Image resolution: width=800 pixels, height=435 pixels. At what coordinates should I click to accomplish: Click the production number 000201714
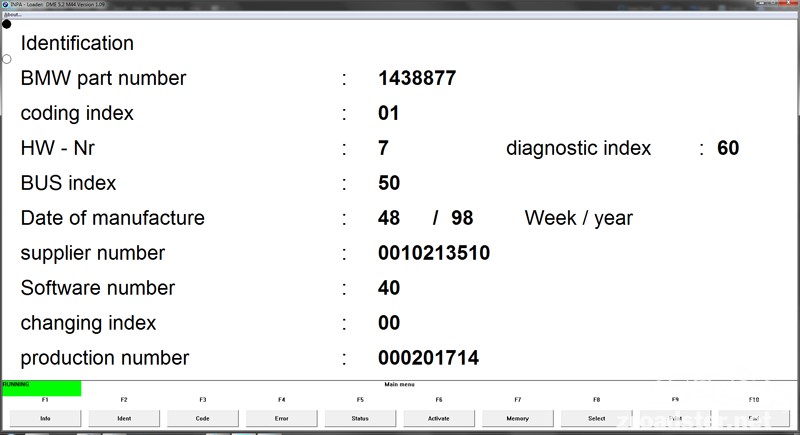(428, 358)
